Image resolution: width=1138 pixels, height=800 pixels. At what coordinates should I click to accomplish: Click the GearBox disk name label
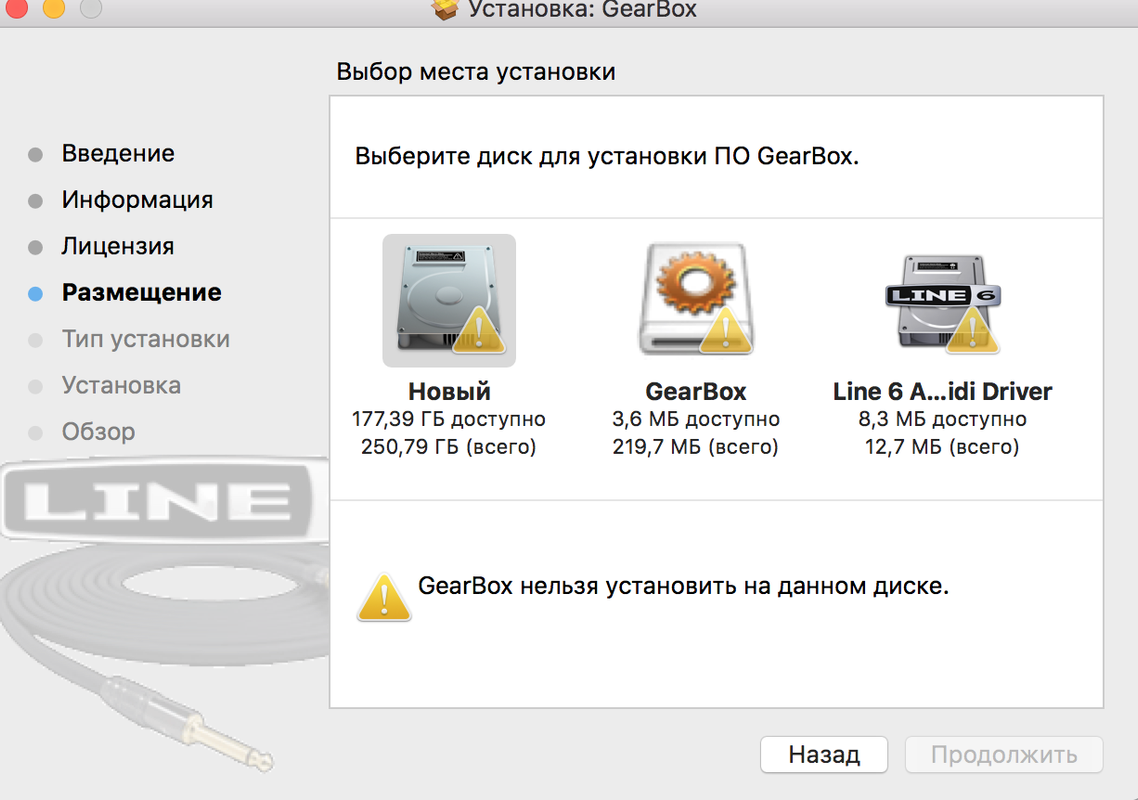pyautogui.click(x=696, y=391)
